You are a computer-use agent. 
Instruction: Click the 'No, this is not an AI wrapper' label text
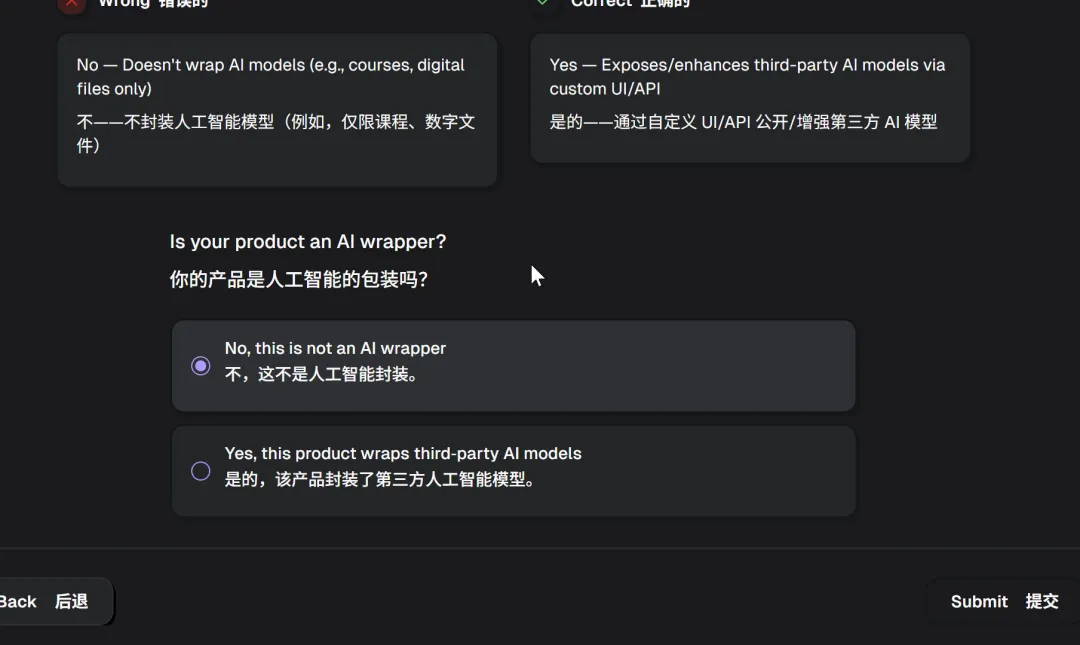point(335,348)
